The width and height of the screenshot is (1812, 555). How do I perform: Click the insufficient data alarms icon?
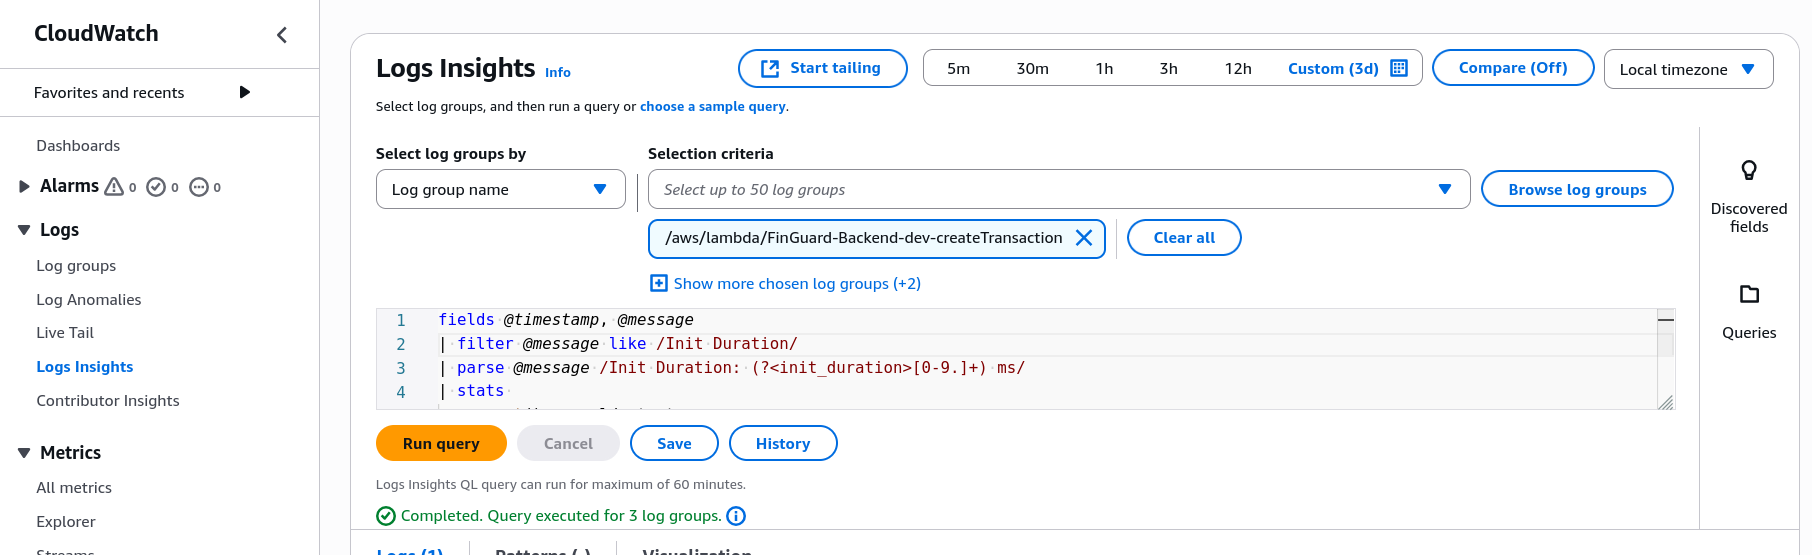click(199, 187)
